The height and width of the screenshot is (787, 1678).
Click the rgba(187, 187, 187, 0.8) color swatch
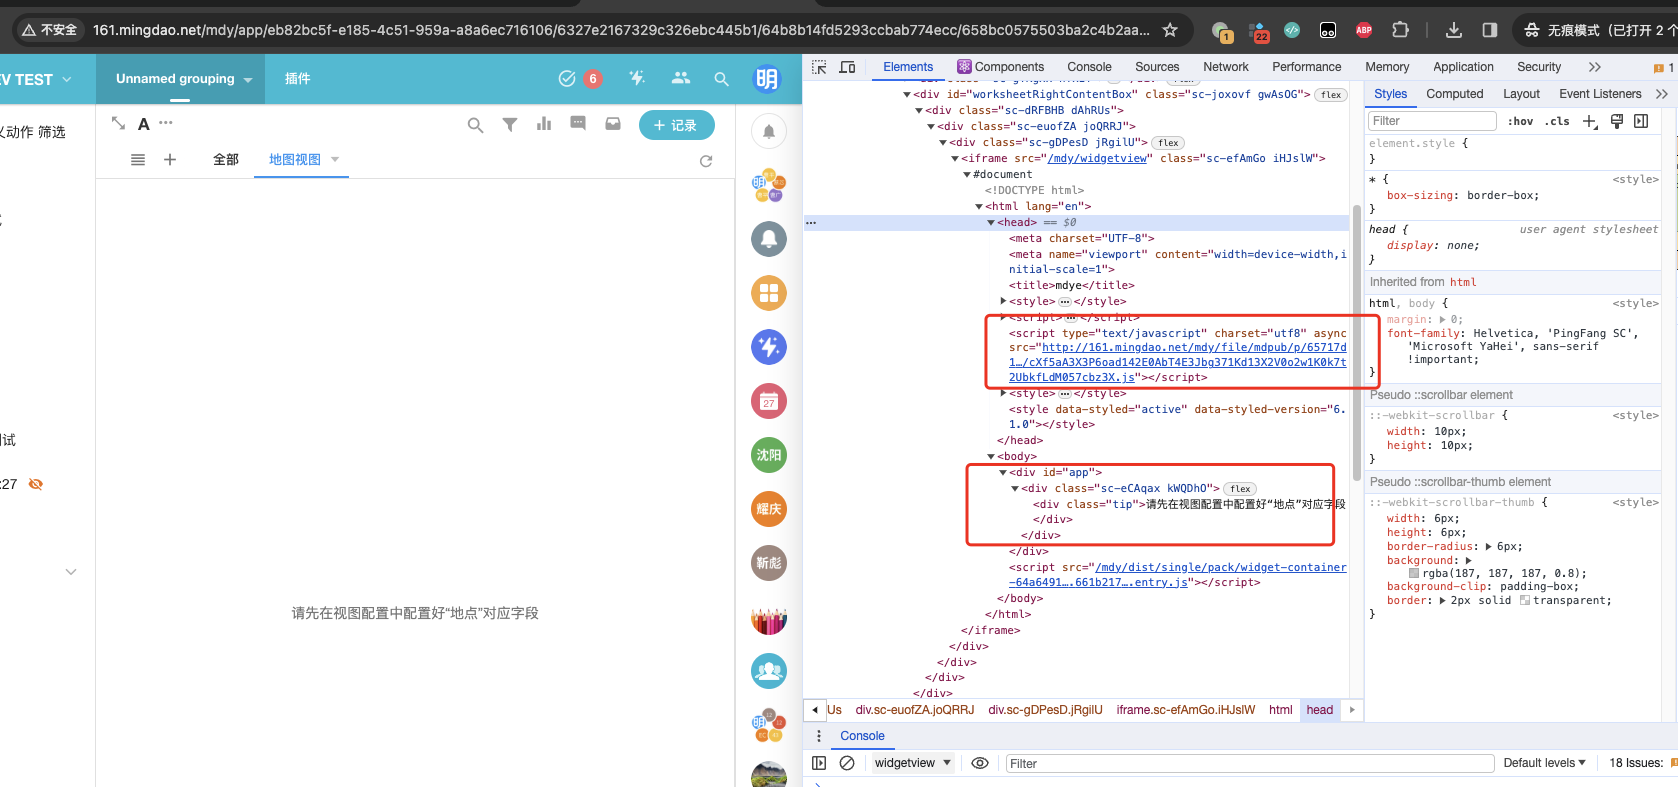(1414, 574)
